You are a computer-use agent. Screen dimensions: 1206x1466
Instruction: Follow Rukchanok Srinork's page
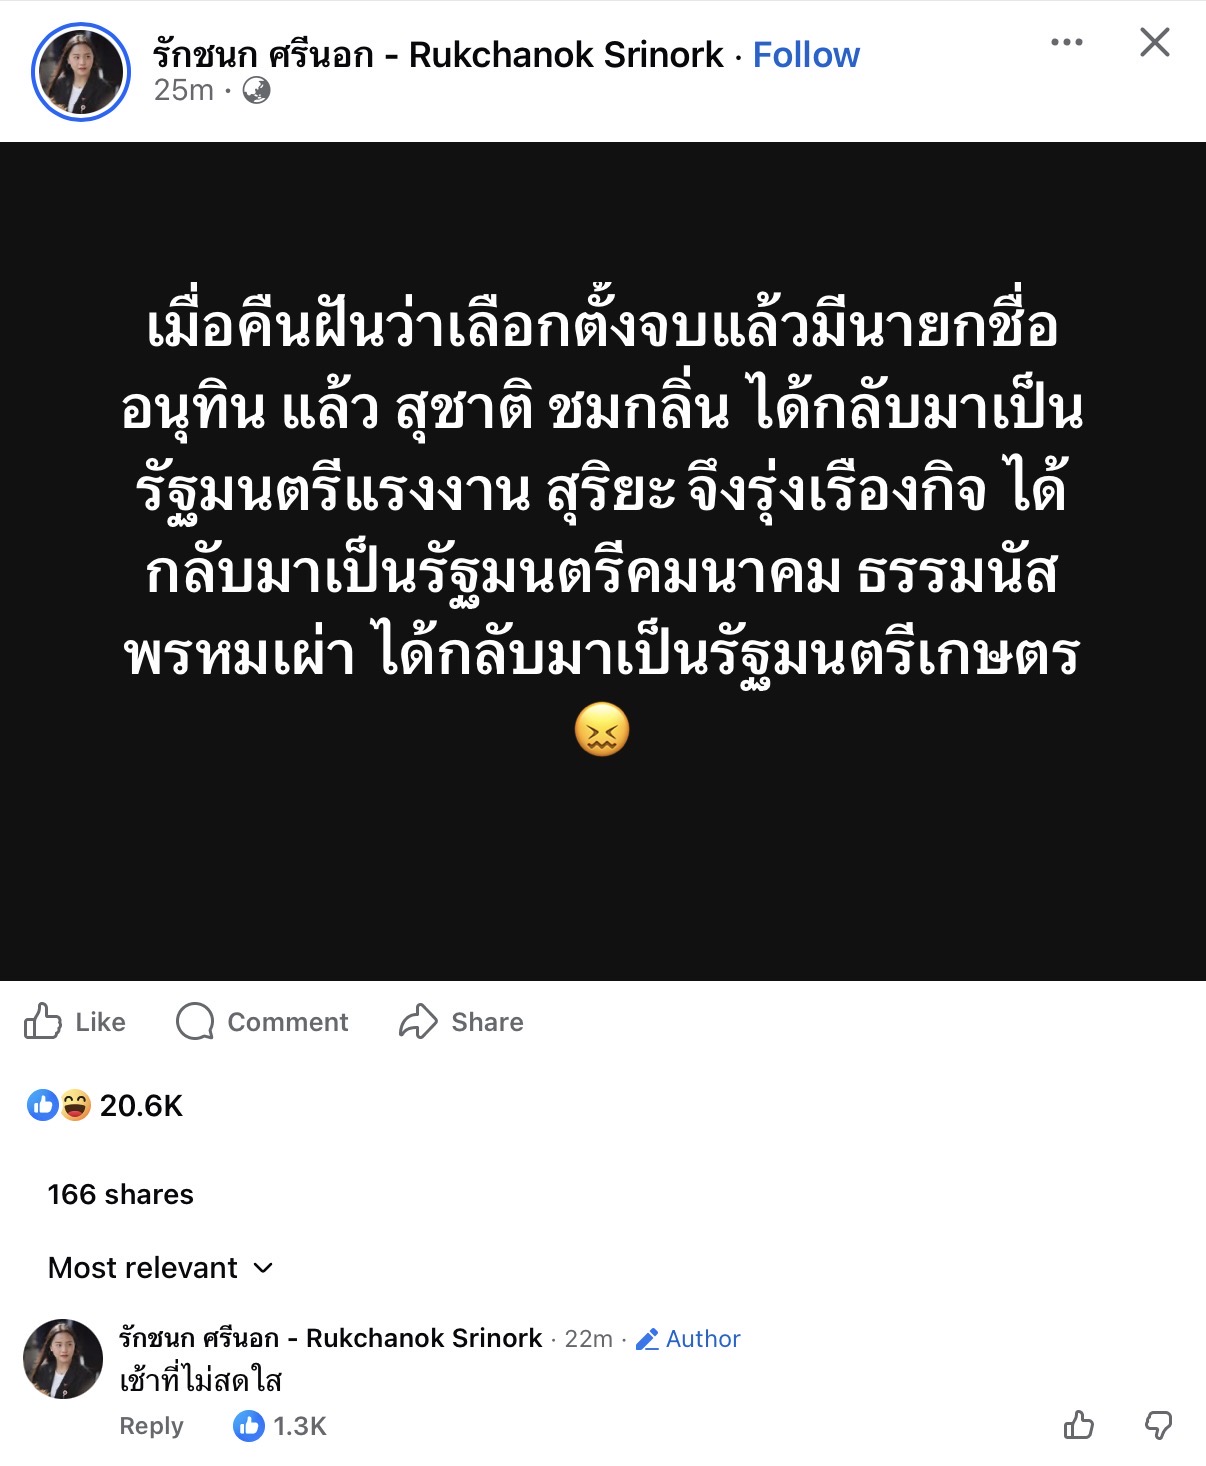[x=806, y=55]
